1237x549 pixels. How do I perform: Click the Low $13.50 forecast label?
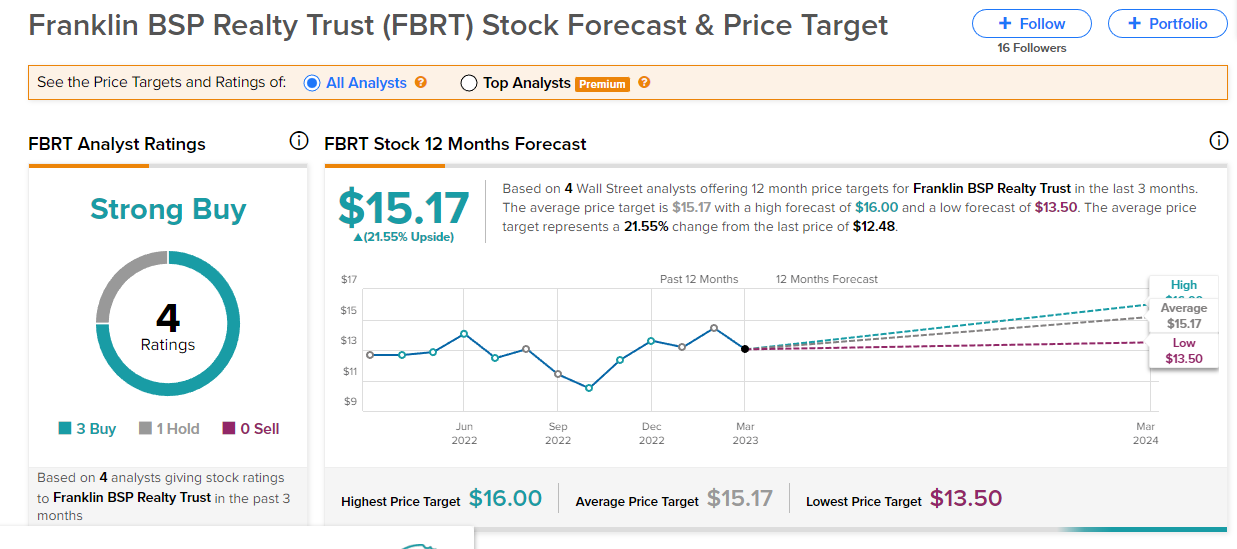pos(1183,352)
